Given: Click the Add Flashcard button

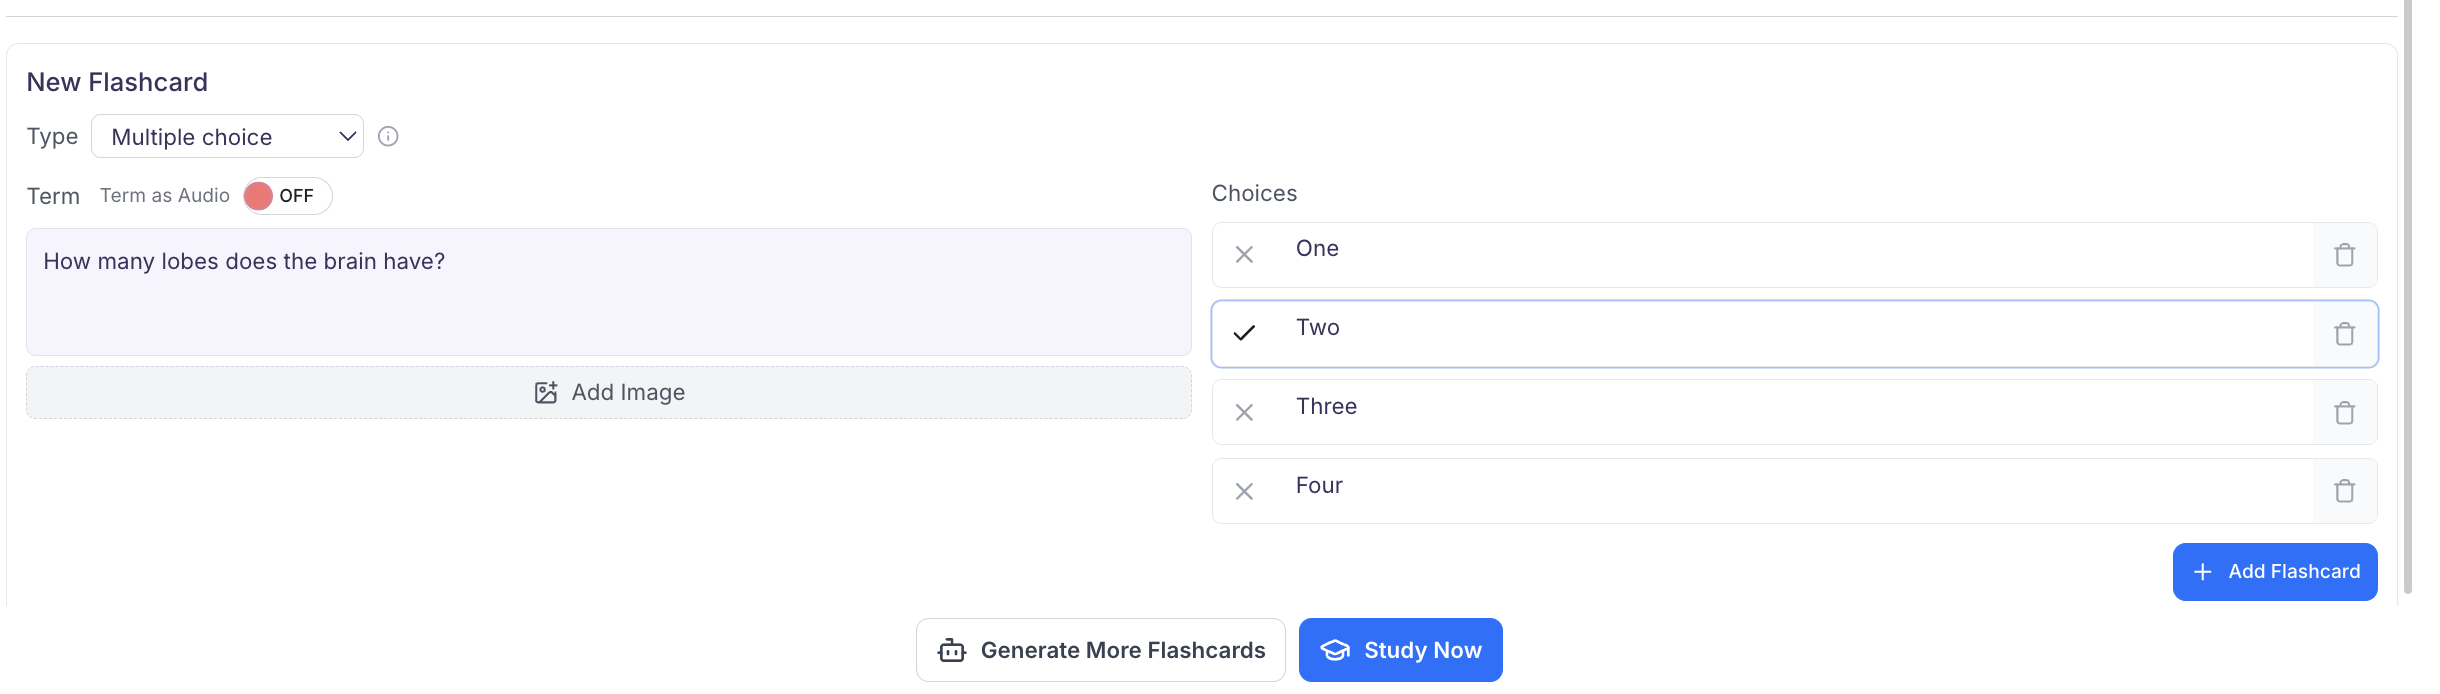Looking at the screenshot, I should pyautogui.click(x=2274, y=572).
